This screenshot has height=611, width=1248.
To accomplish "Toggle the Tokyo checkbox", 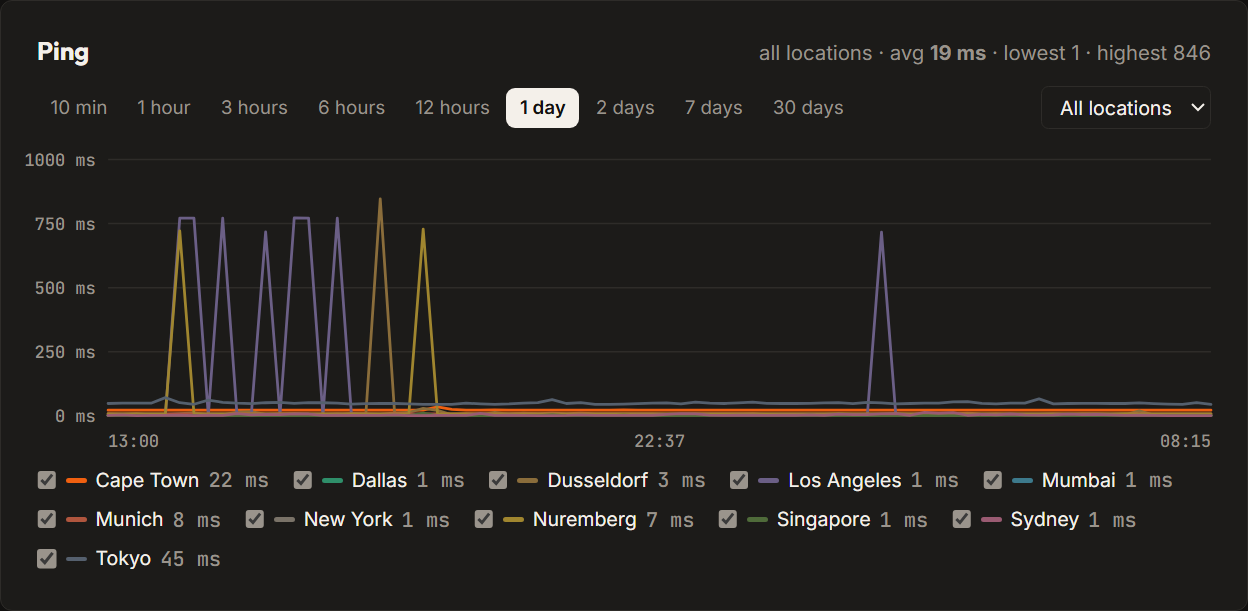I will coord(46,558).
